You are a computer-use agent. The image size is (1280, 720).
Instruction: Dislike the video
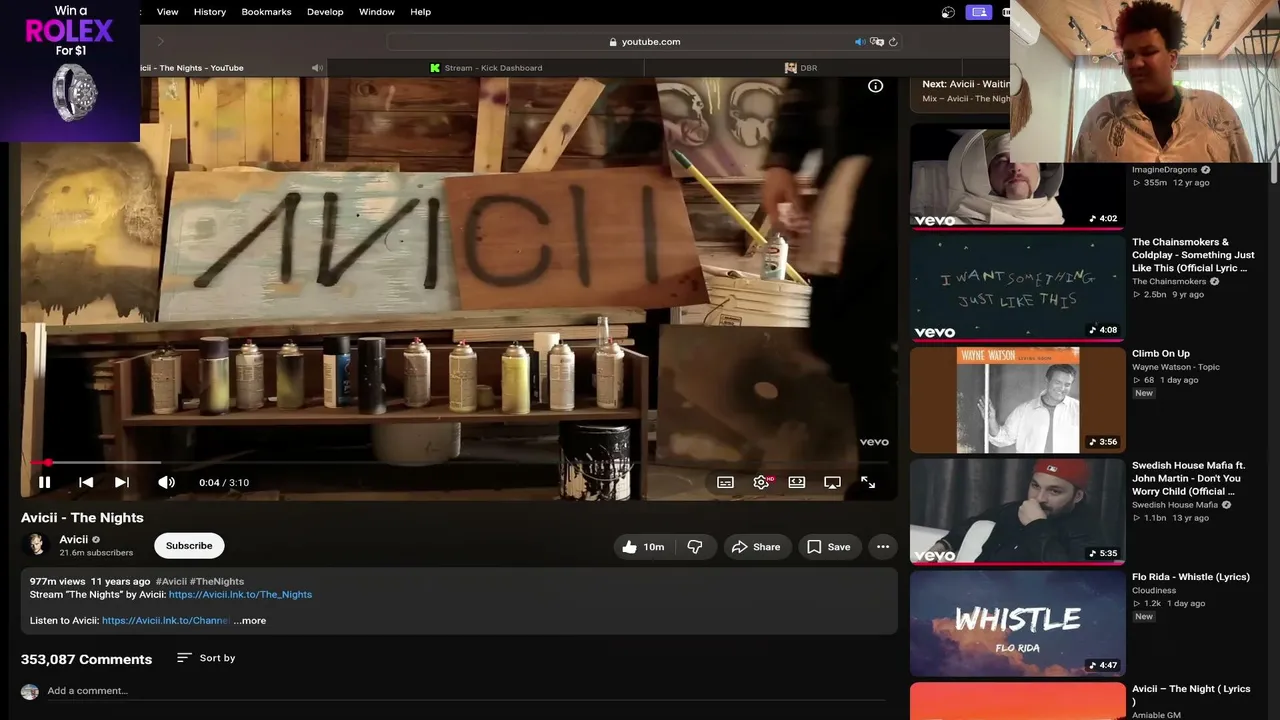(x=695, y=546)
